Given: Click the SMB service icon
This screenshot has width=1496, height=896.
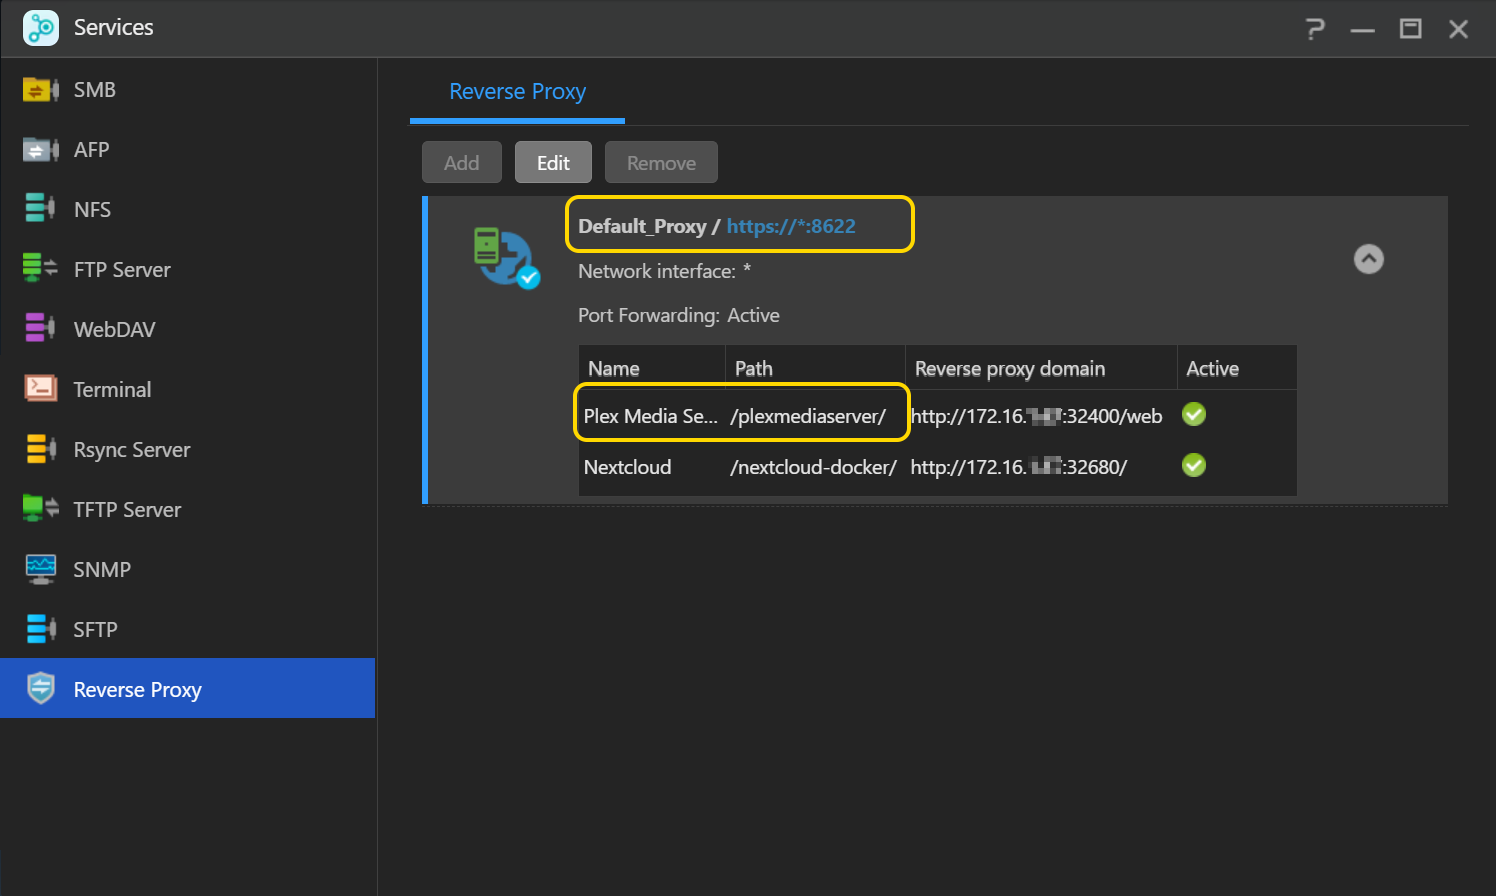Looking at the screenshot, I should coord(40,90).
